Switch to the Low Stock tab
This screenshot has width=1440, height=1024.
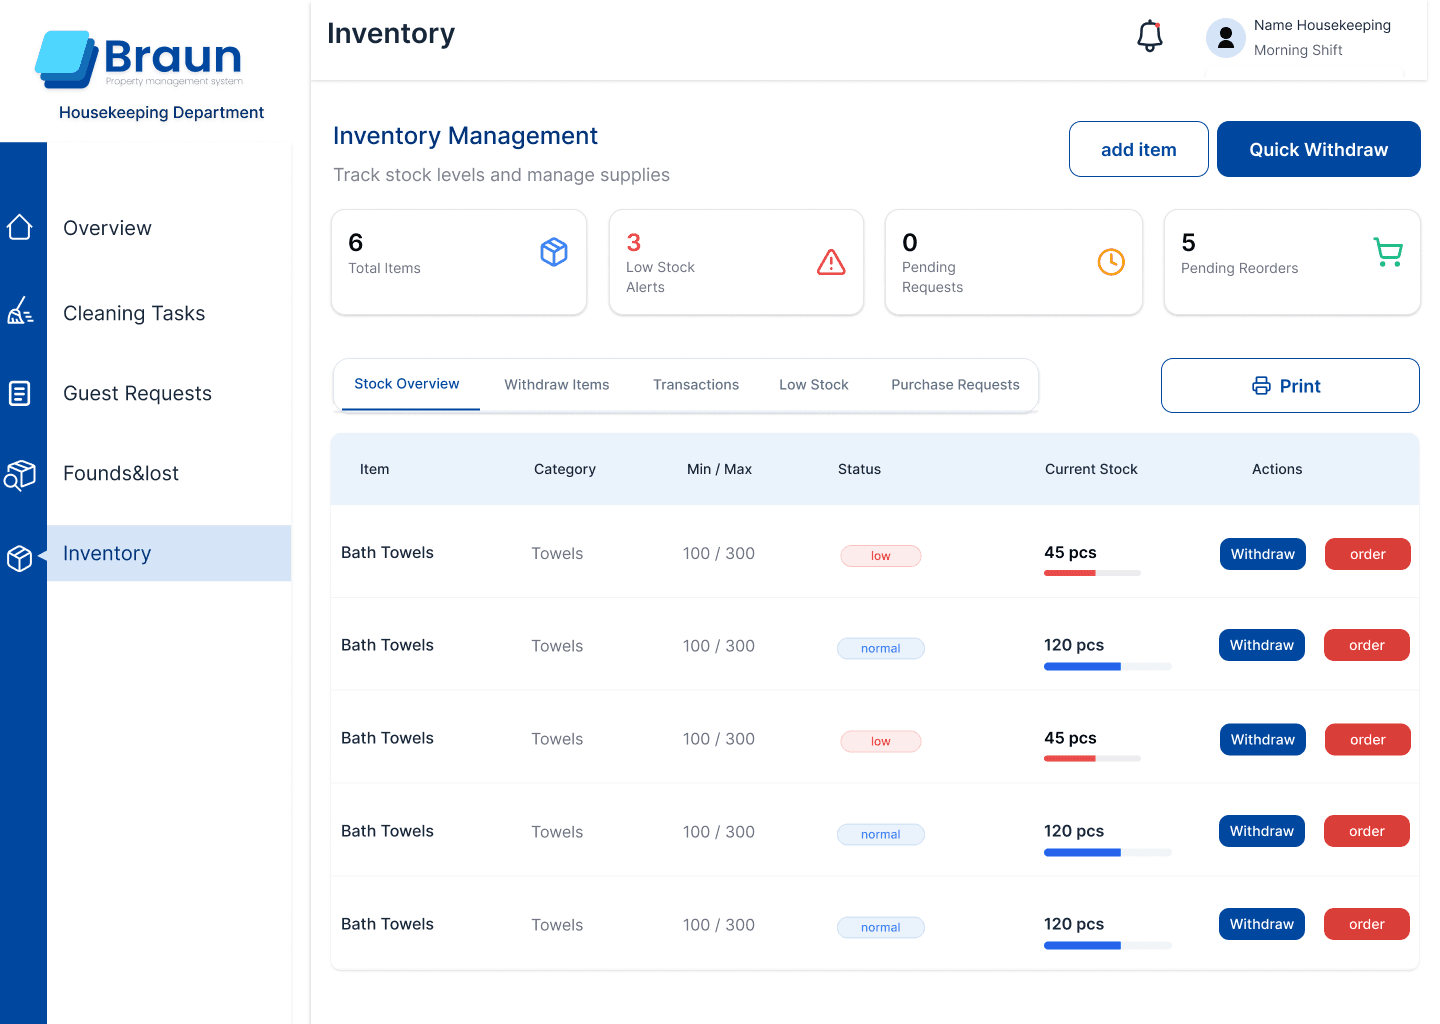[814, 385]
